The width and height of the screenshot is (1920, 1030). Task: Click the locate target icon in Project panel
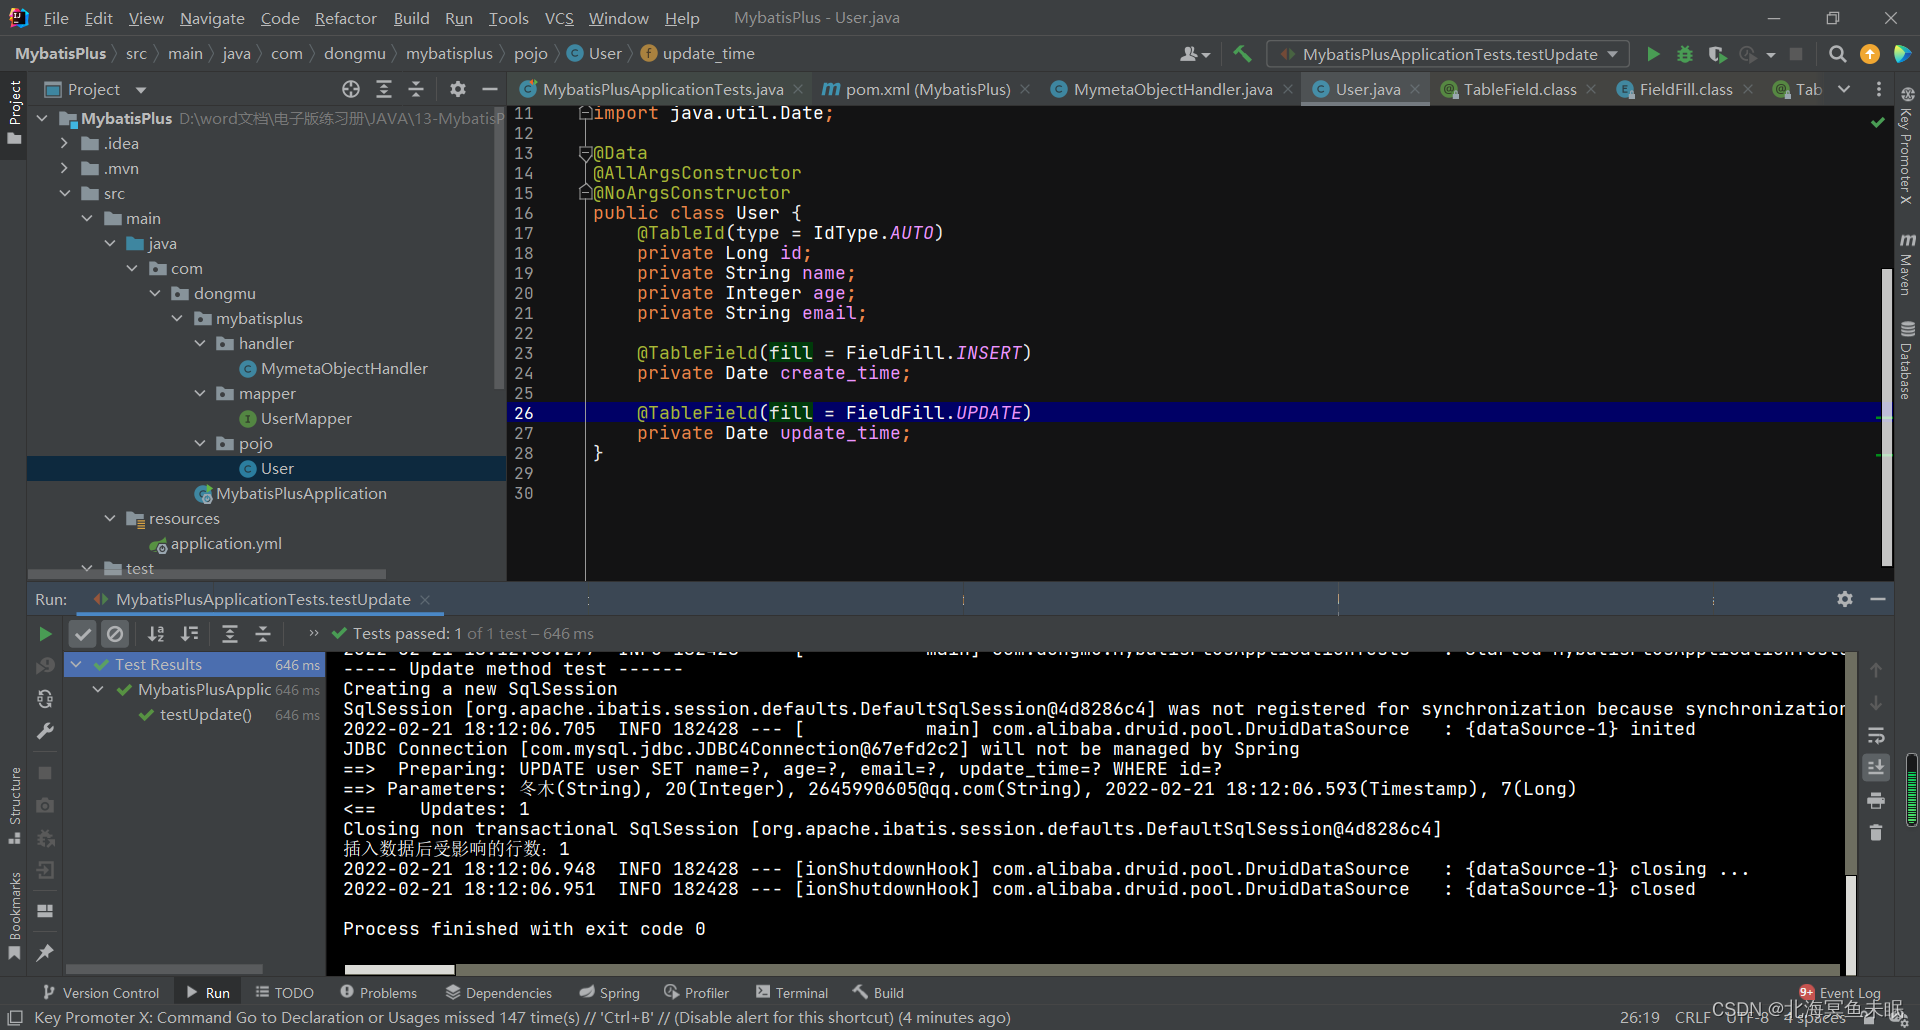tap(351, 89)
